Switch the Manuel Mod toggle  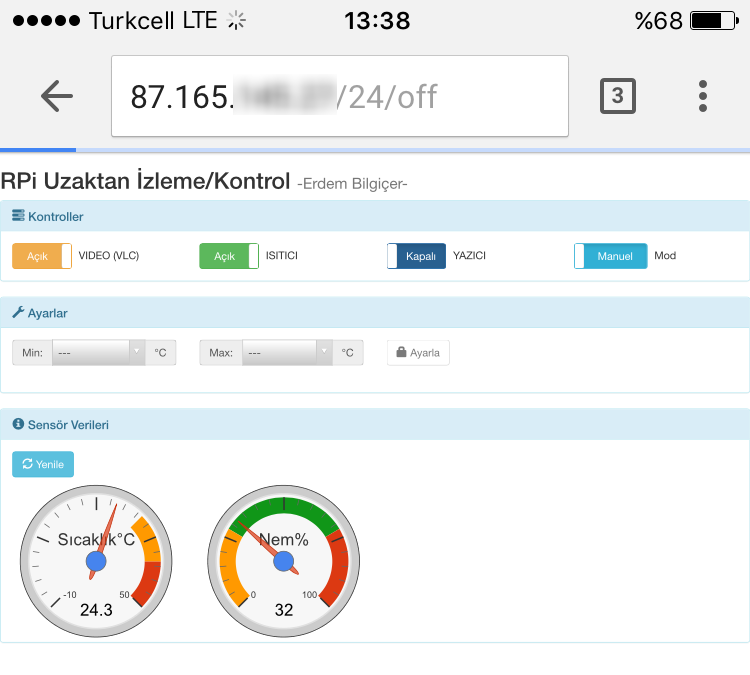[610, 256]
